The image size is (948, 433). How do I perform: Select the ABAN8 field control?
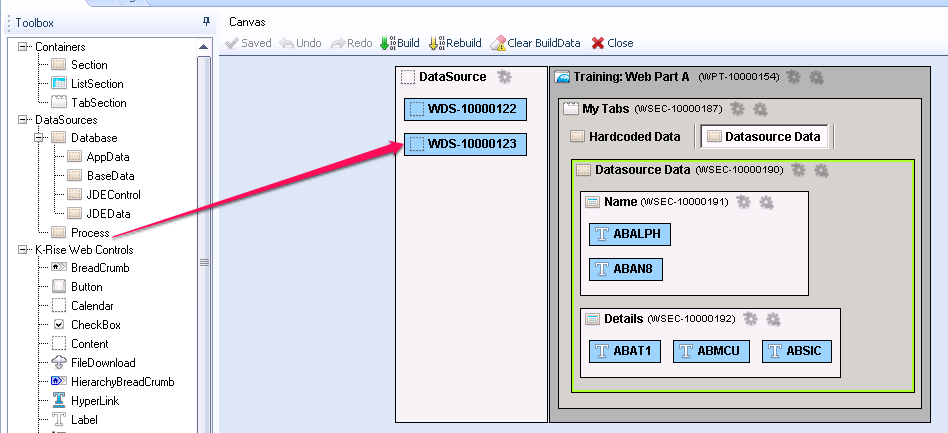click(626, 270)
